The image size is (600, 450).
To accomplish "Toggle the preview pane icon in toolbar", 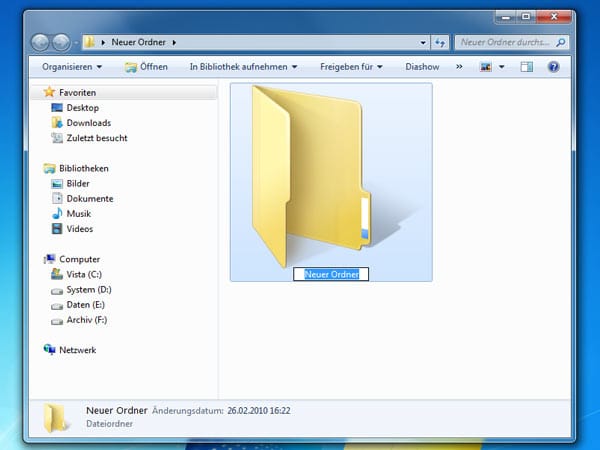I will click(x=525, y=67).
